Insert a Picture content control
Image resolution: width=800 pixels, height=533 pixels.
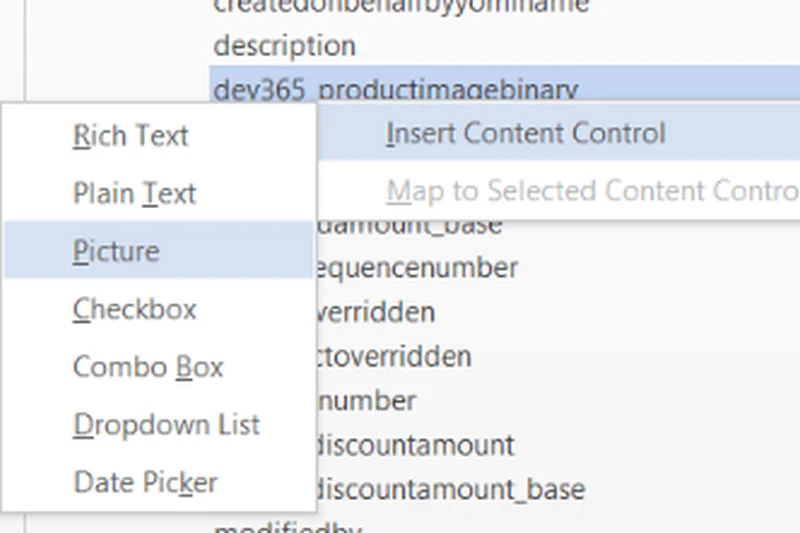point(116,251)
